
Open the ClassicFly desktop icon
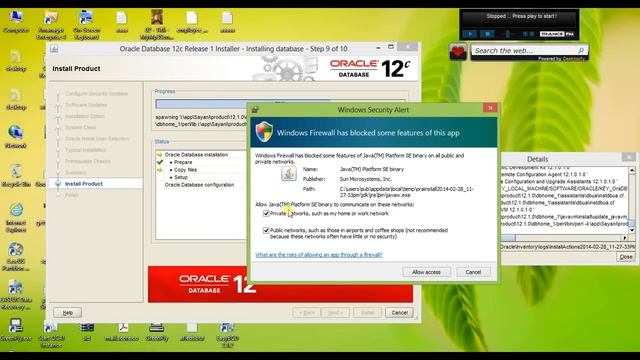click(x=157, y=331)
